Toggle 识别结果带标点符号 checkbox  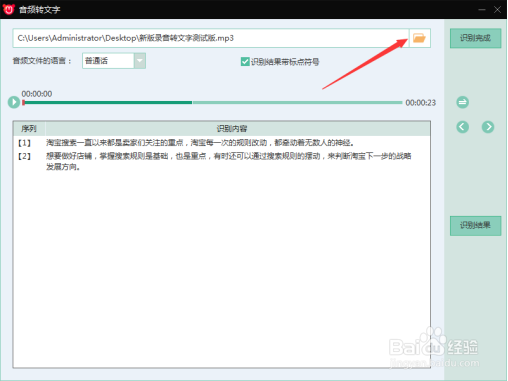[245, 62]
